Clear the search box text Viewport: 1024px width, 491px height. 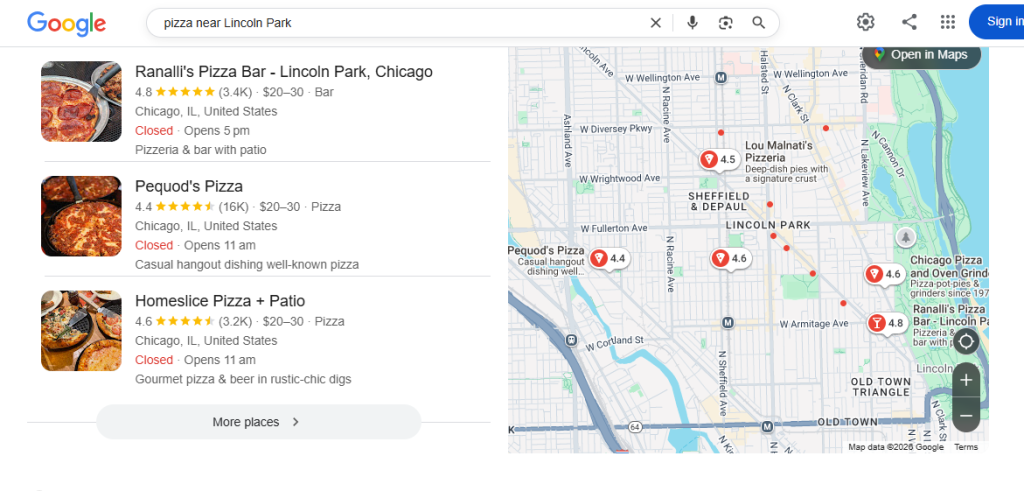click(x=656, y=23)
